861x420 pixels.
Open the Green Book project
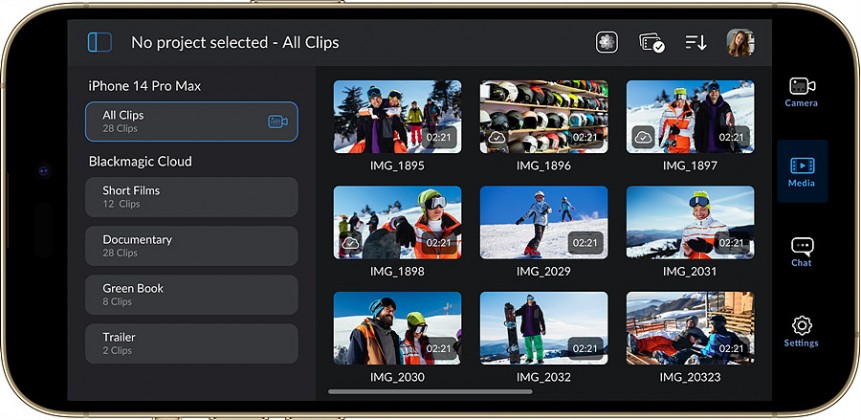pos(192,295)
